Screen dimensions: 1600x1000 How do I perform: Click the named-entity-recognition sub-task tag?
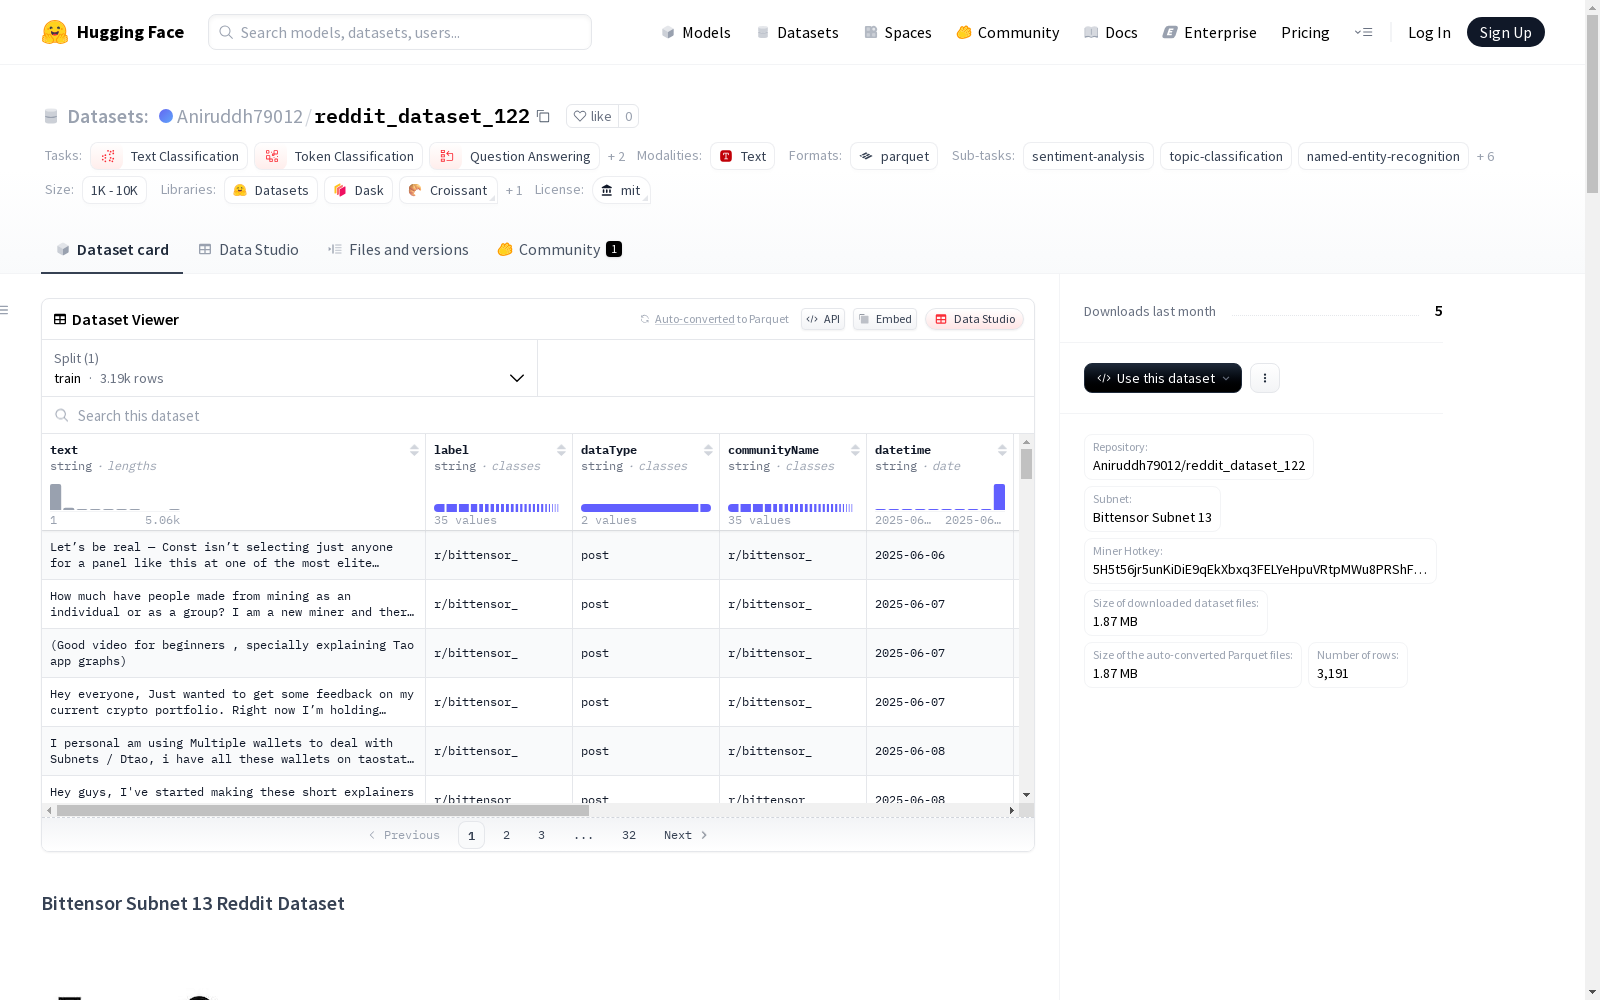[1383, 156]
